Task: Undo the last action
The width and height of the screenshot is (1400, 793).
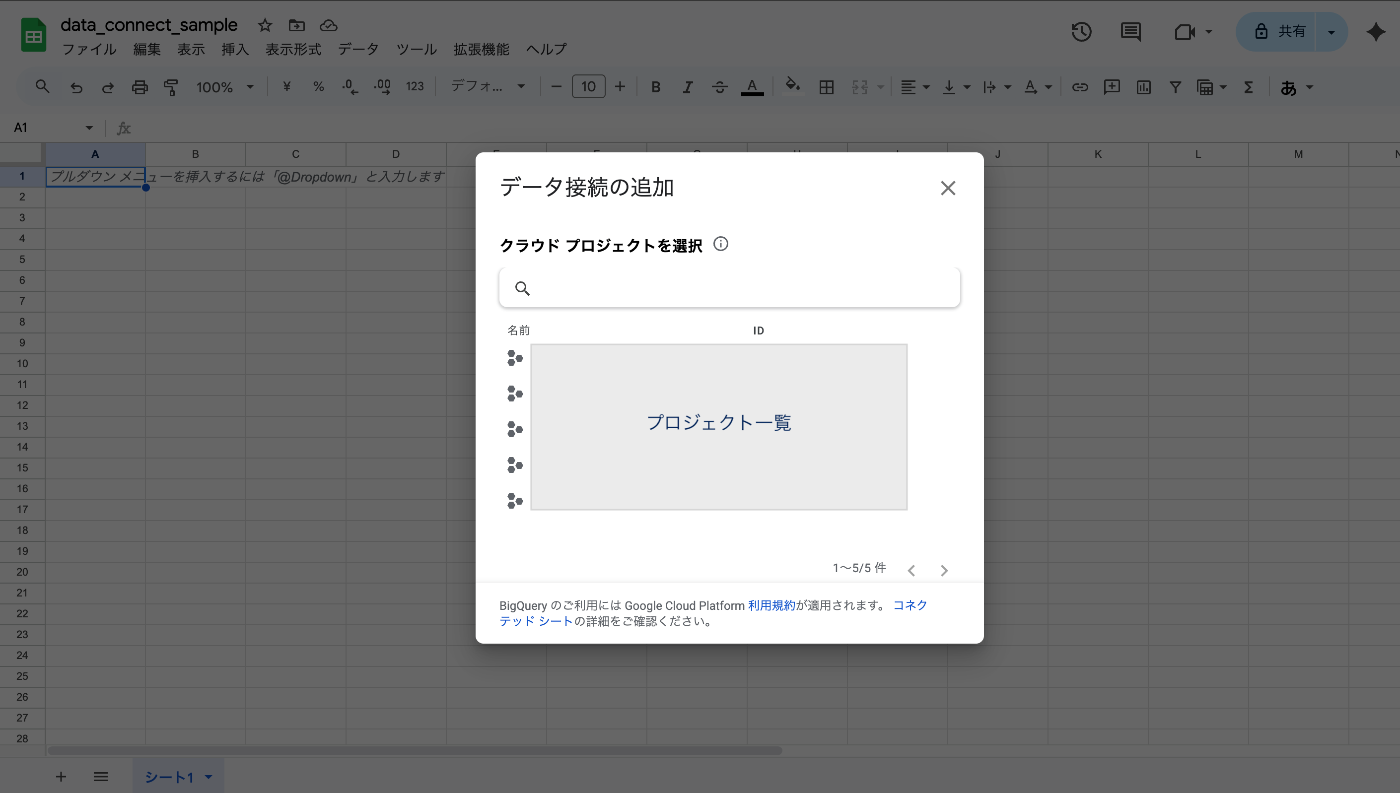Action: pos(76,87)
